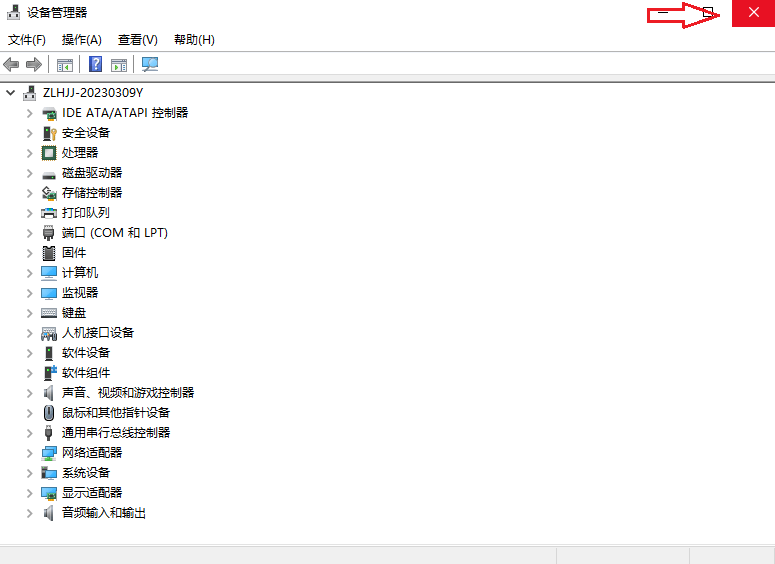Scan for hardware changes toolbar icon
The width and height of the screenshot is (775, 564).
click(x=150, y=64)
